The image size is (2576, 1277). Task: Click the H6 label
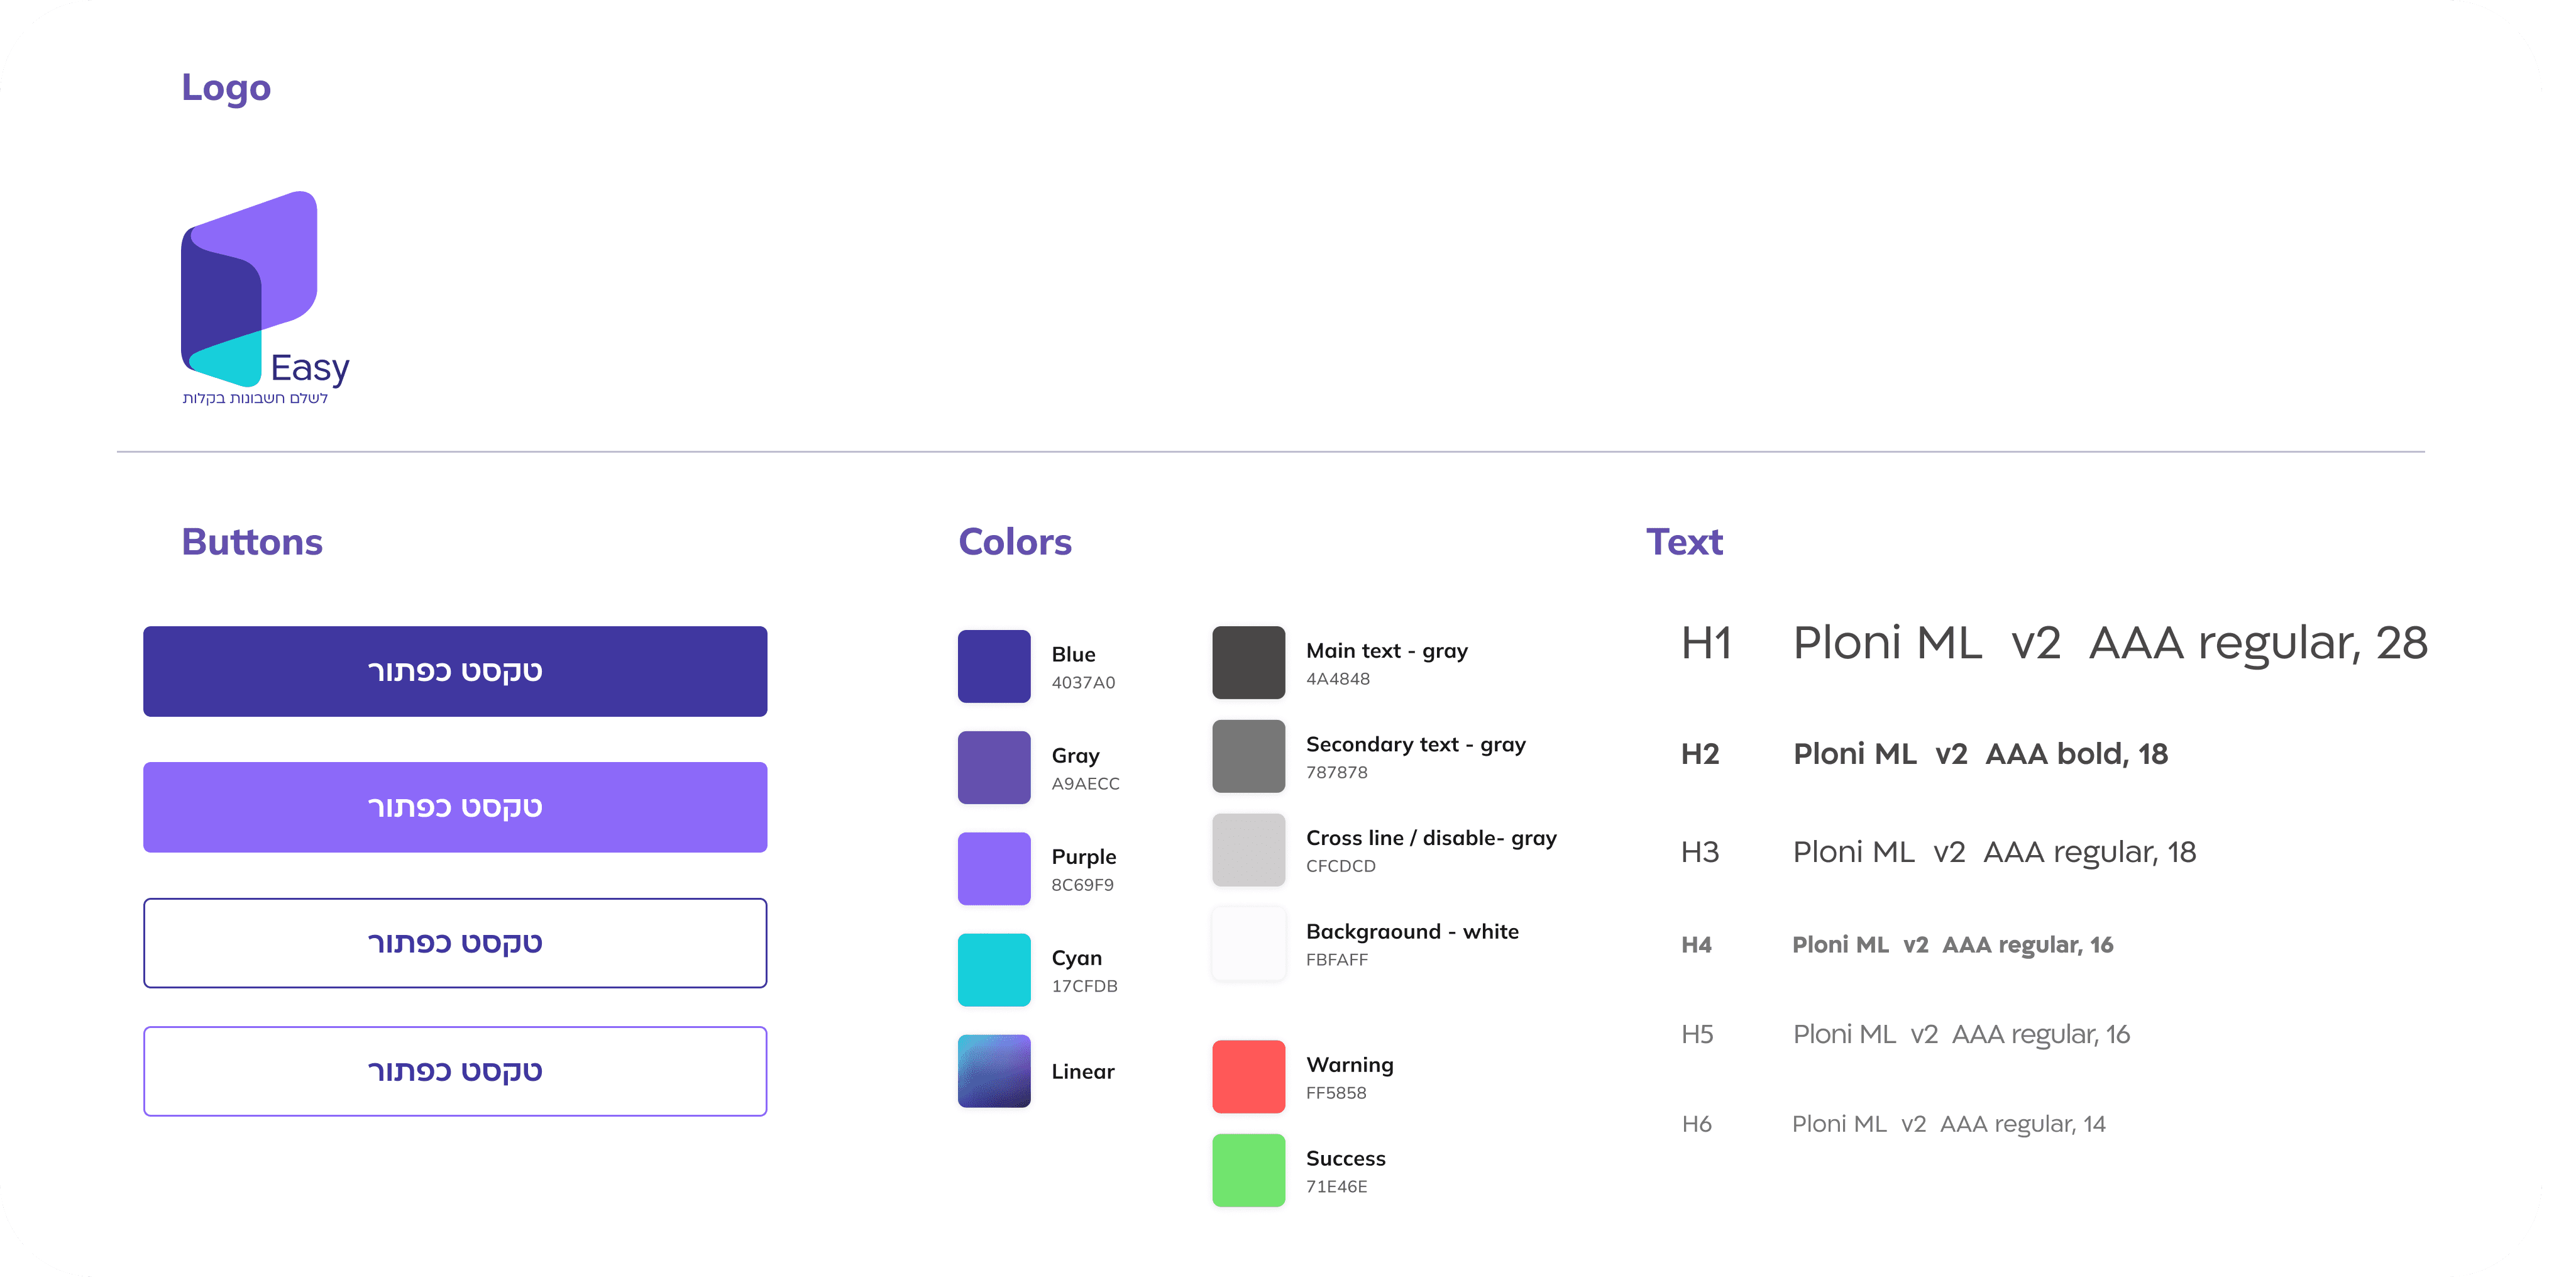pos(1696,1124)
